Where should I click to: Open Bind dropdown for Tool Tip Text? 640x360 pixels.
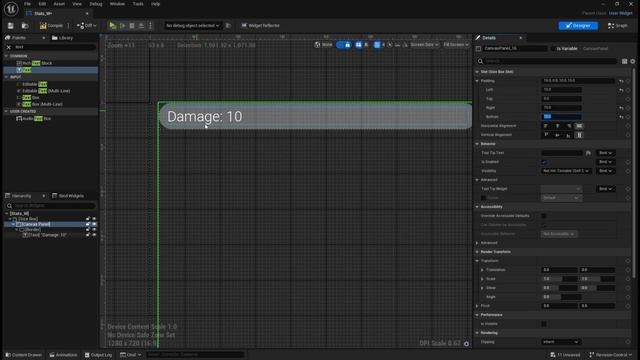coord(606,153)
